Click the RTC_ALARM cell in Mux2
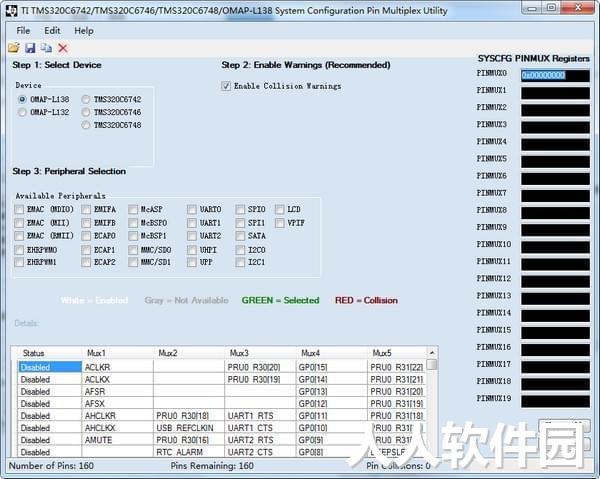The width and height of the screenshot is (600, 479). point(189,452)
